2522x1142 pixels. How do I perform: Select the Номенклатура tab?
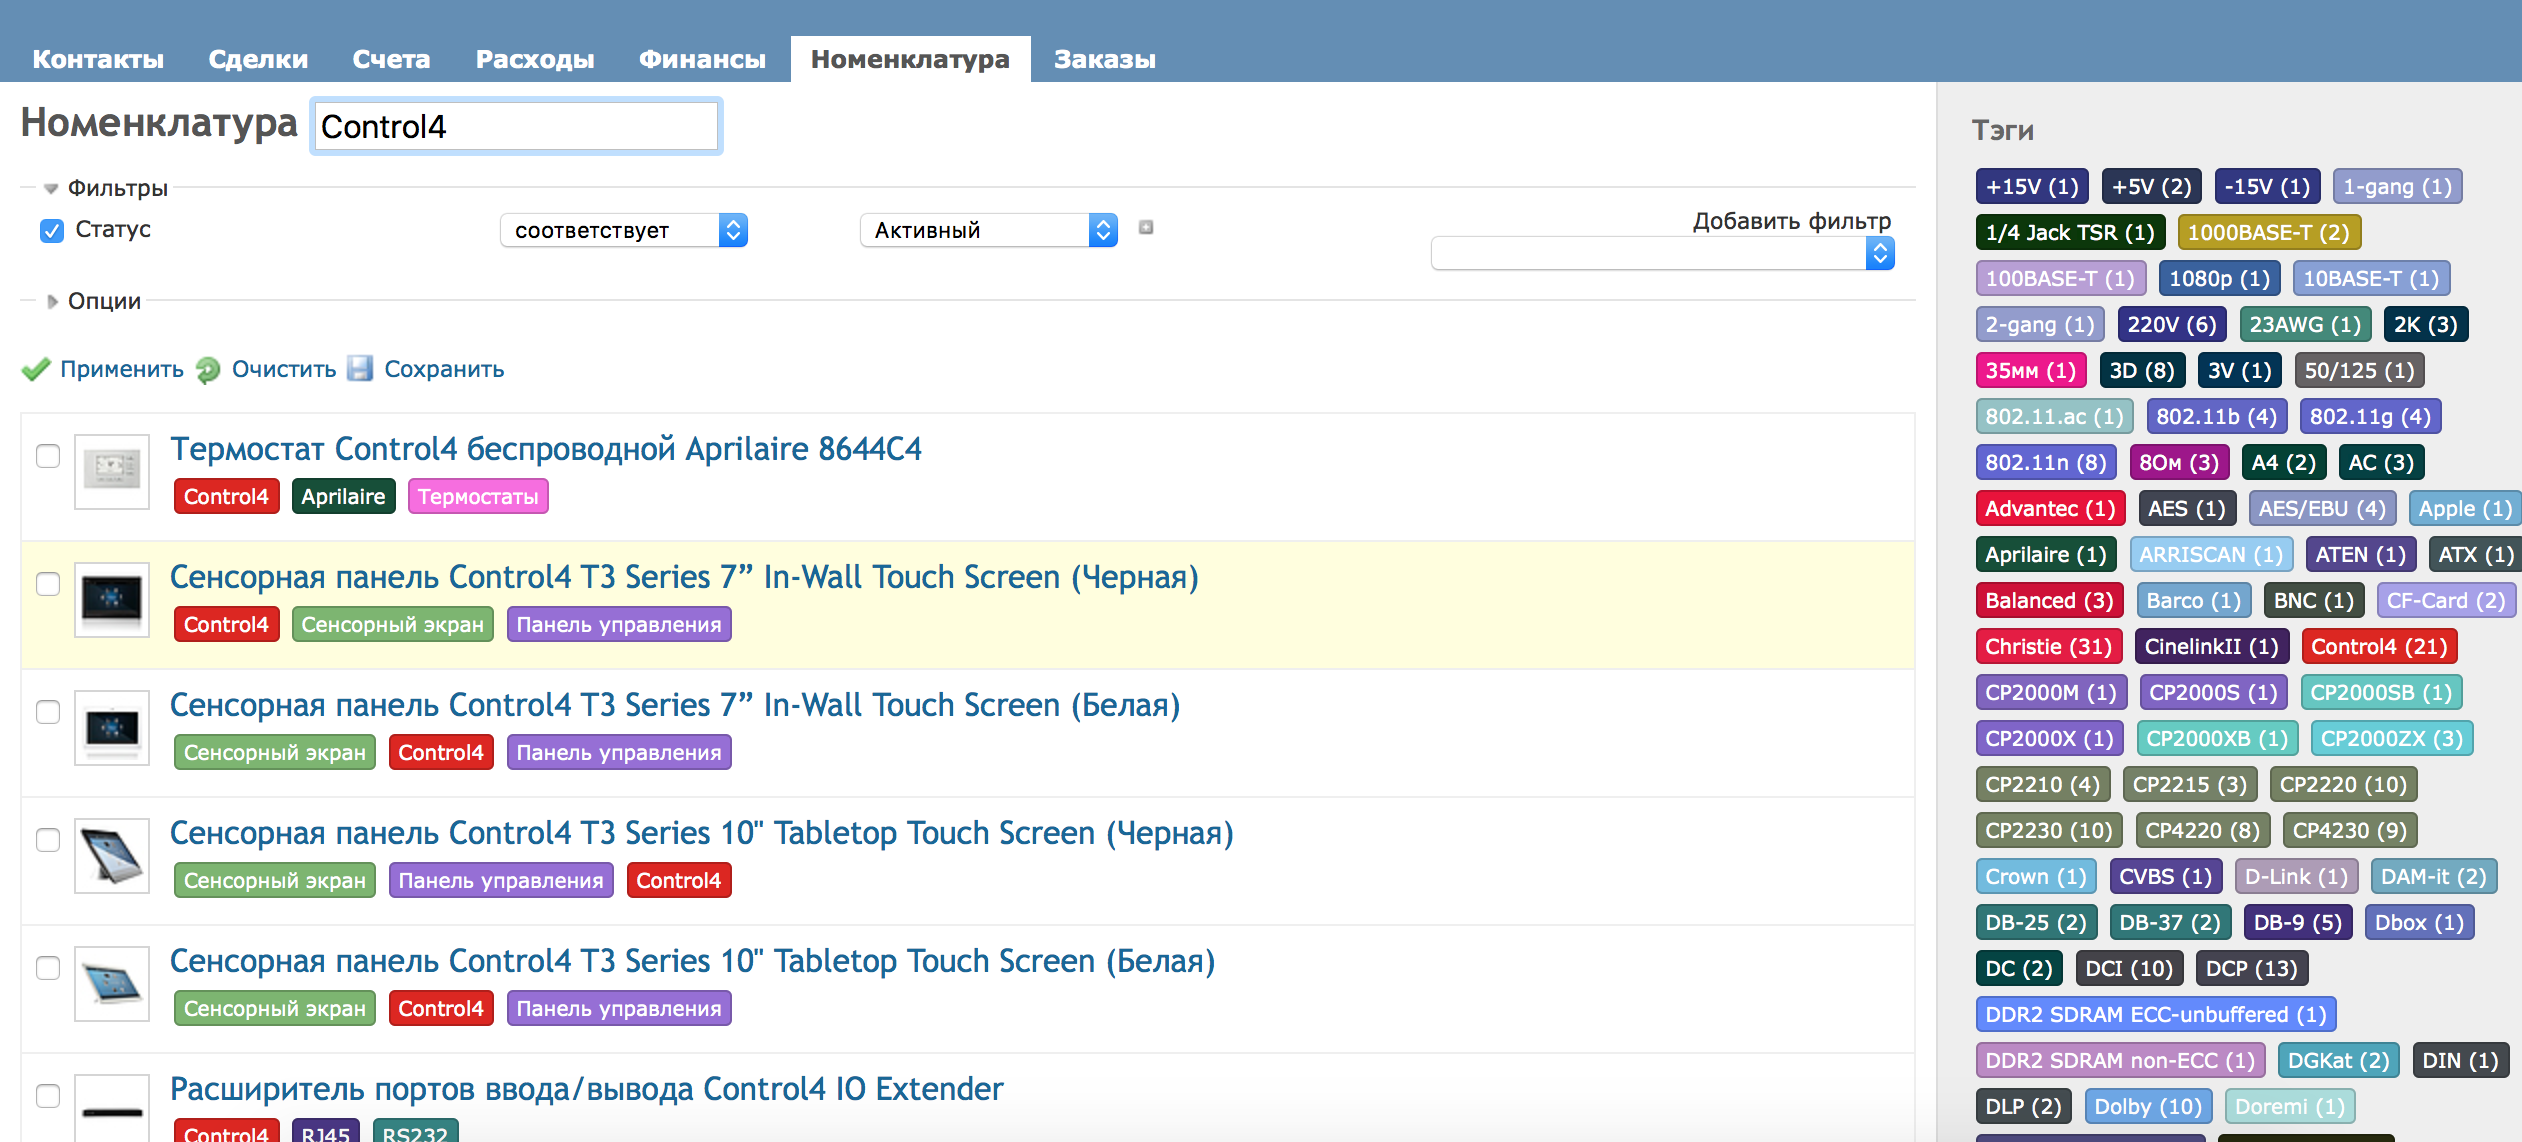pyautogui.click(x=910, y=59)
